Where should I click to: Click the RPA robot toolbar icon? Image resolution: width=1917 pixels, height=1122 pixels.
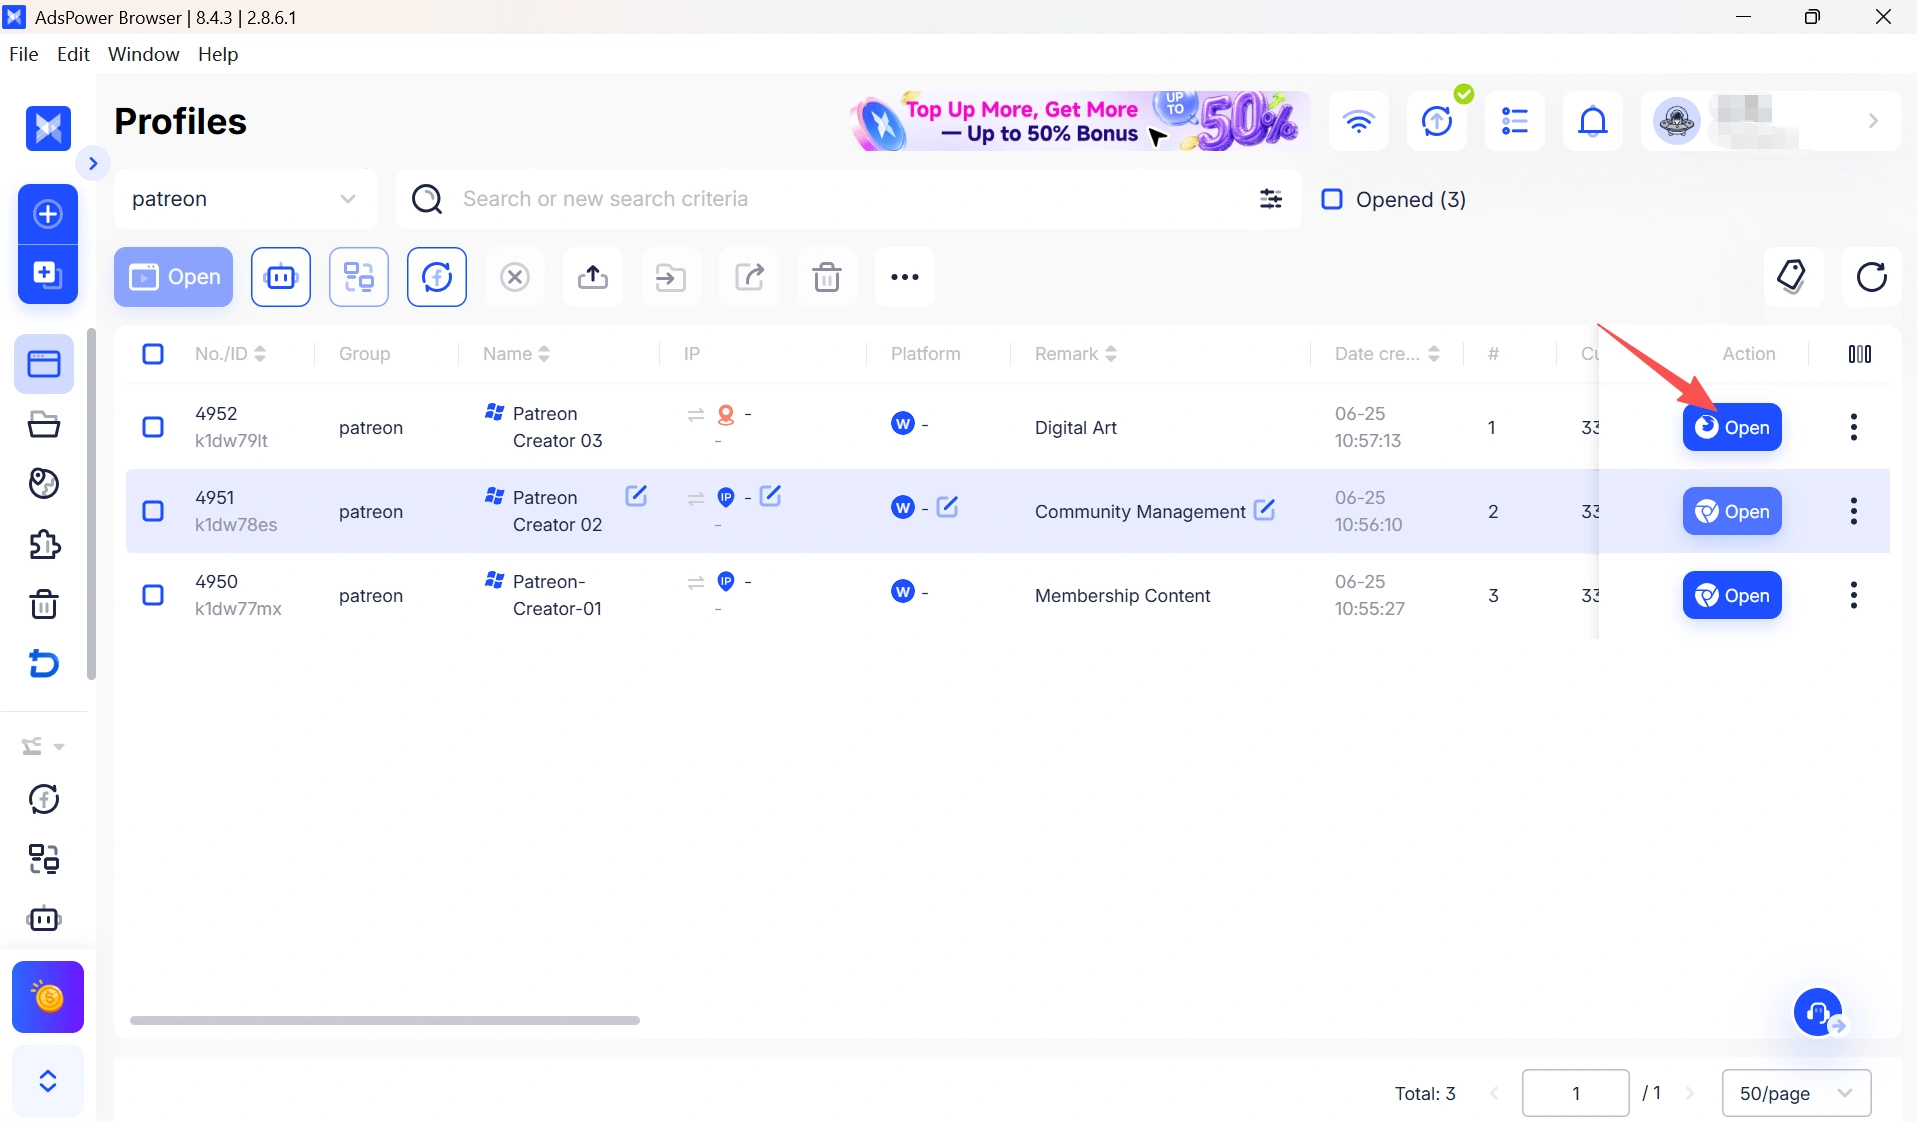[x=281, y=277]
